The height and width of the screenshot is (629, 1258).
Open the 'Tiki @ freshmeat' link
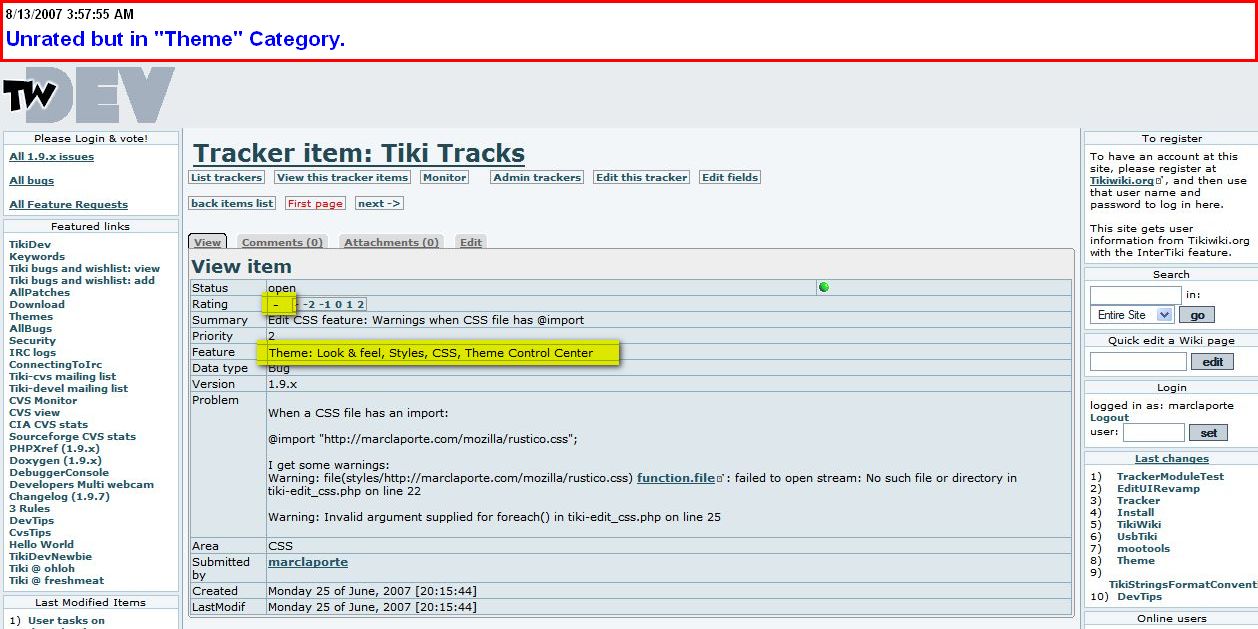click(x=57, y=581)
